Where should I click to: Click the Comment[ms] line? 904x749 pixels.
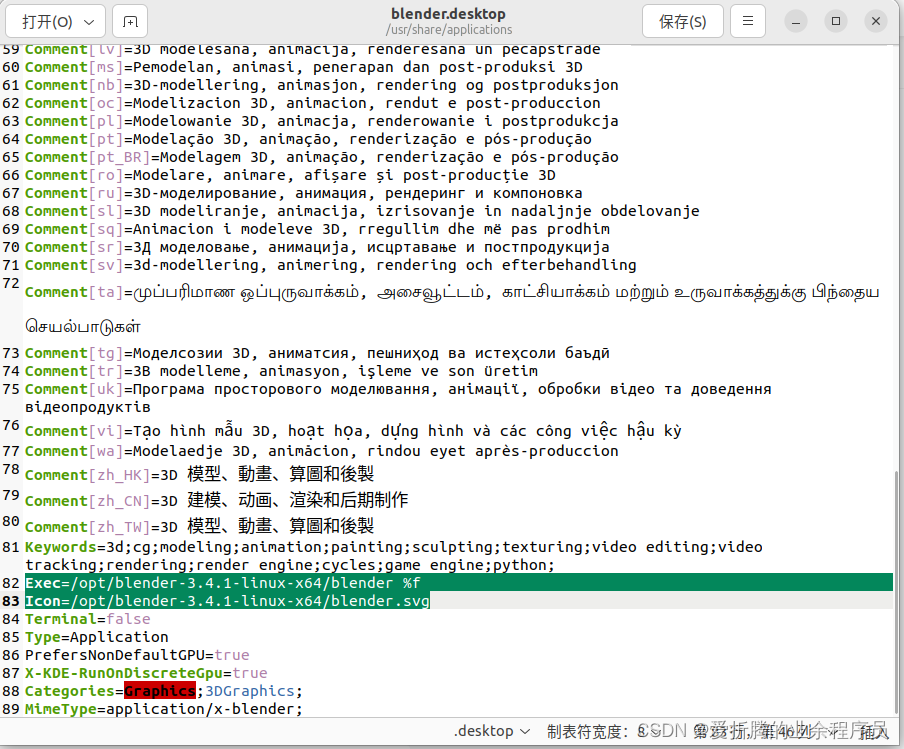(x=303, y=67)
